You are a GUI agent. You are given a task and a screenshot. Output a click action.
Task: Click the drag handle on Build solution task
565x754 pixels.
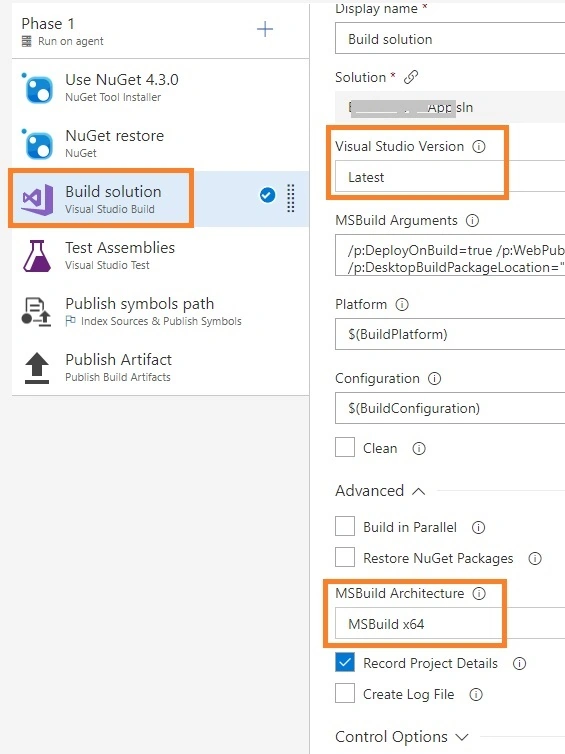tap(291, 198)
